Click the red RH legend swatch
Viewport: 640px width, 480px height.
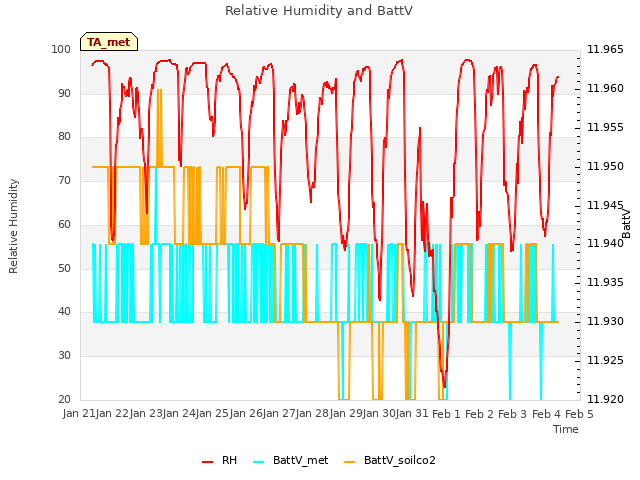click(x=207, y=462)
